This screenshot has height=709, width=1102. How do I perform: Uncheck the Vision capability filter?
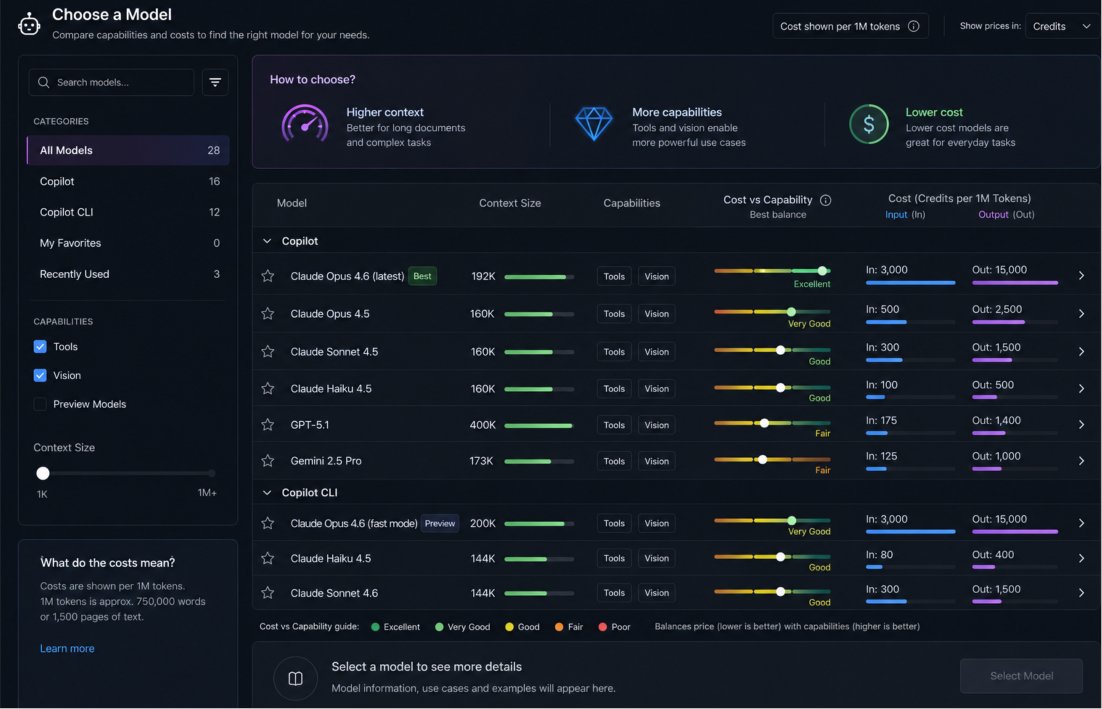pyautogui.click(x=40, y=375)
